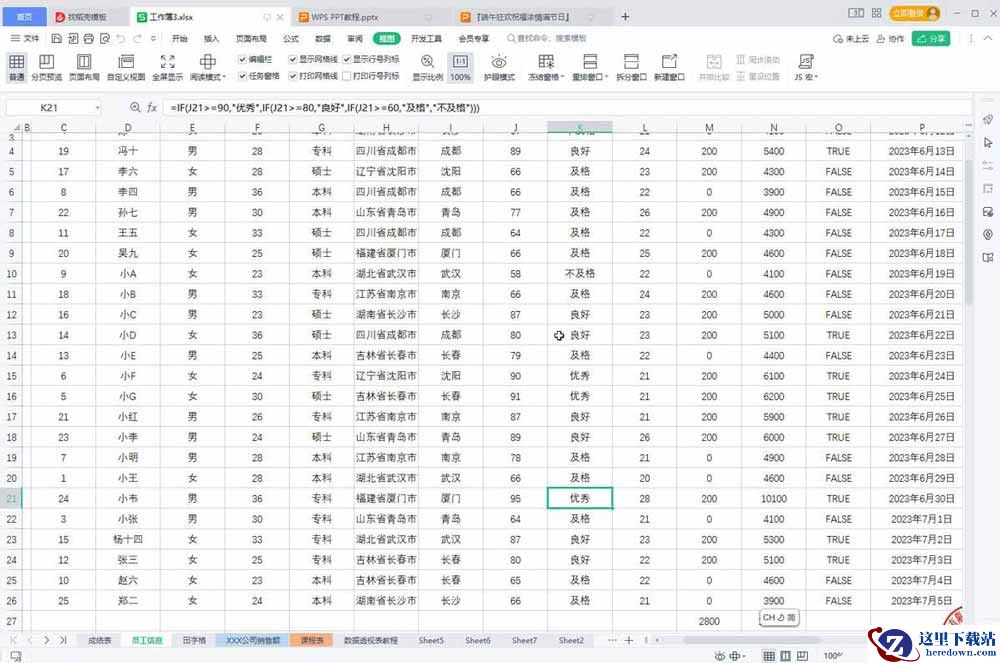Click the Undo arrow icon
The height and width of the screenshot is (663, 1000).
pos(121,39)
